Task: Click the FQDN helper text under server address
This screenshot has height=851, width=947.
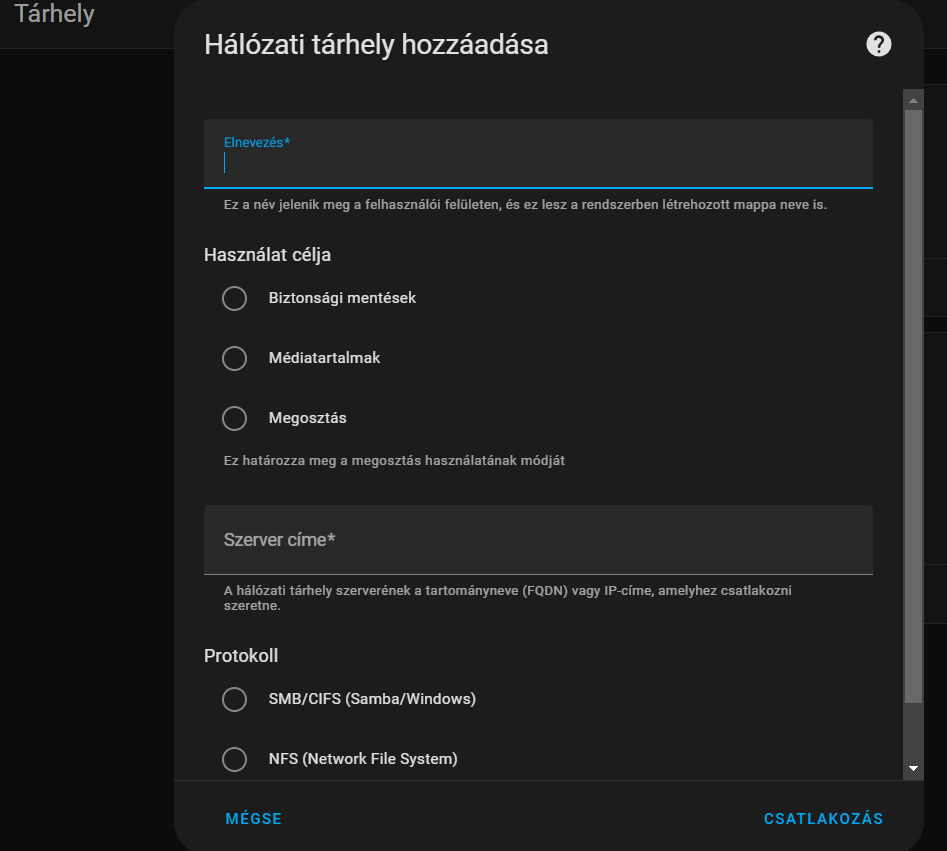Action: [507, 598]
